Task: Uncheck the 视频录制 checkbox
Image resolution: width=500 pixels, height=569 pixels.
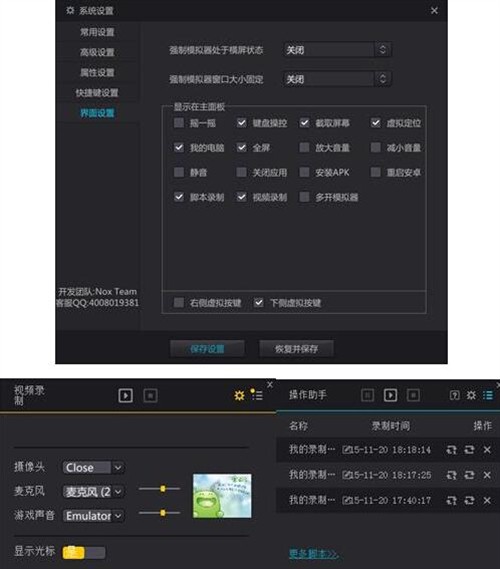Action: pyautogui.click(x=241, y=197)
